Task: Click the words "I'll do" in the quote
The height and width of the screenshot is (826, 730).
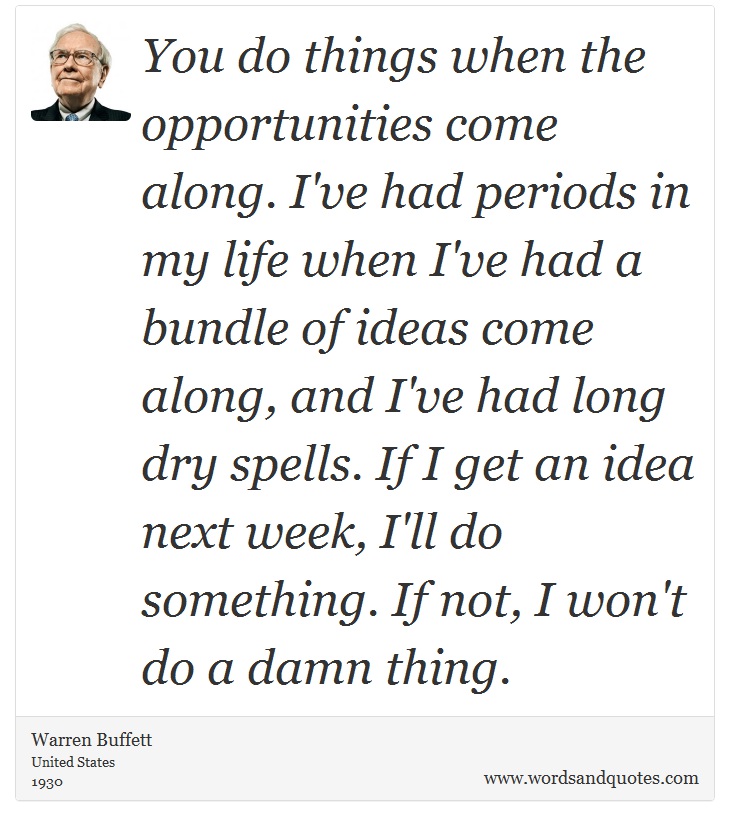Action: coord(440,531)
